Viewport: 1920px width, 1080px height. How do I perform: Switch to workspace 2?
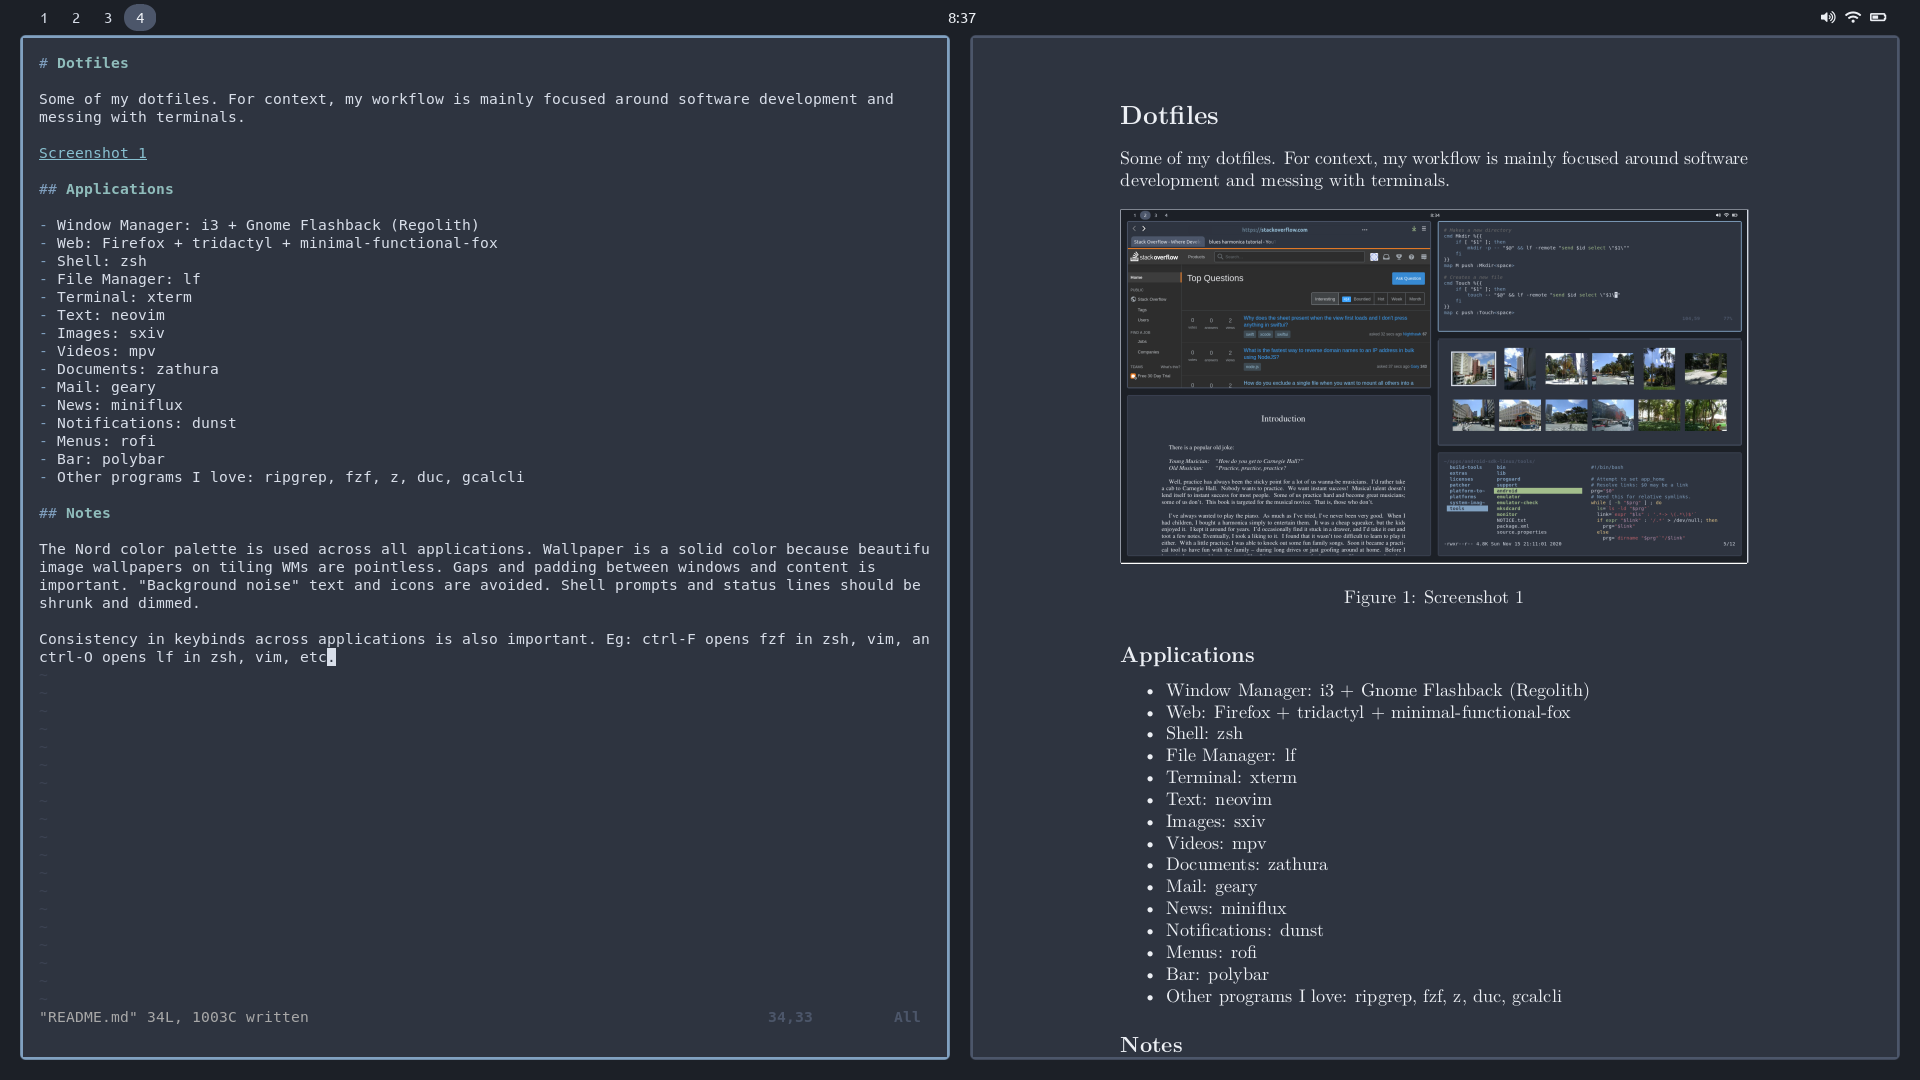76,18
